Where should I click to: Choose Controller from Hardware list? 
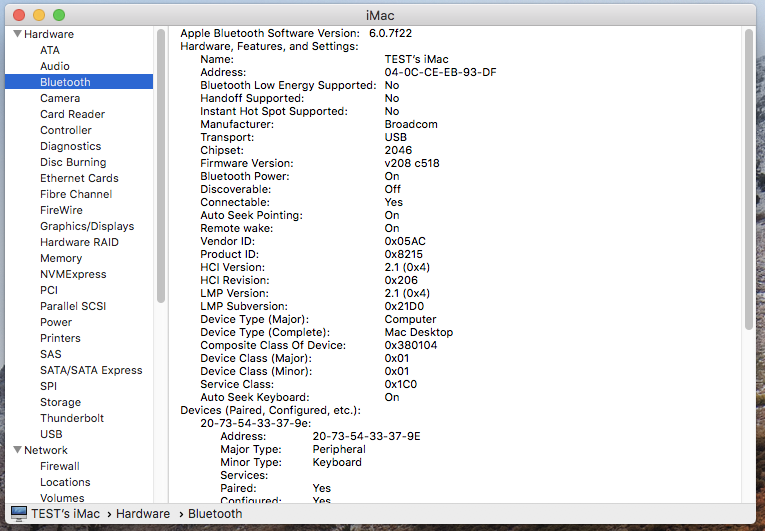pos(66,130)
